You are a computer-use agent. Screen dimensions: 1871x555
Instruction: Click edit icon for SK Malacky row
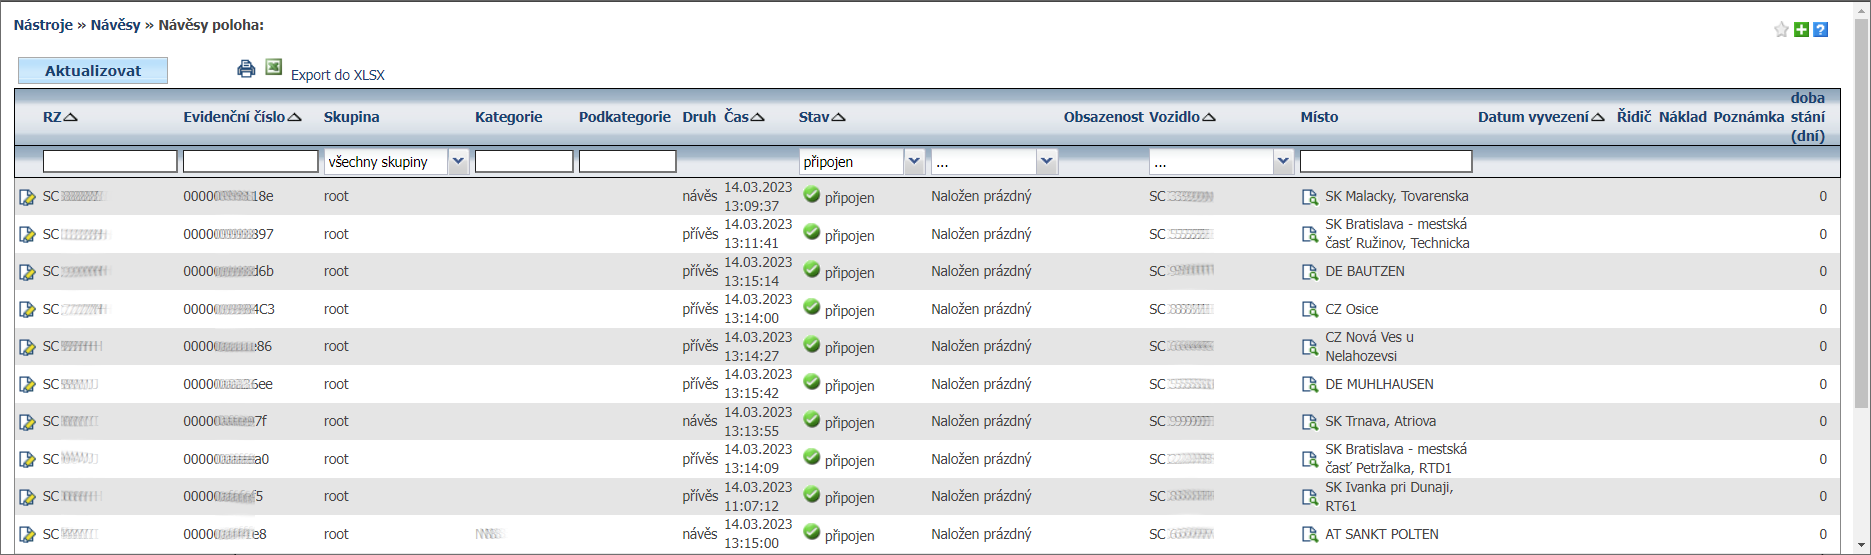(27, 197)
